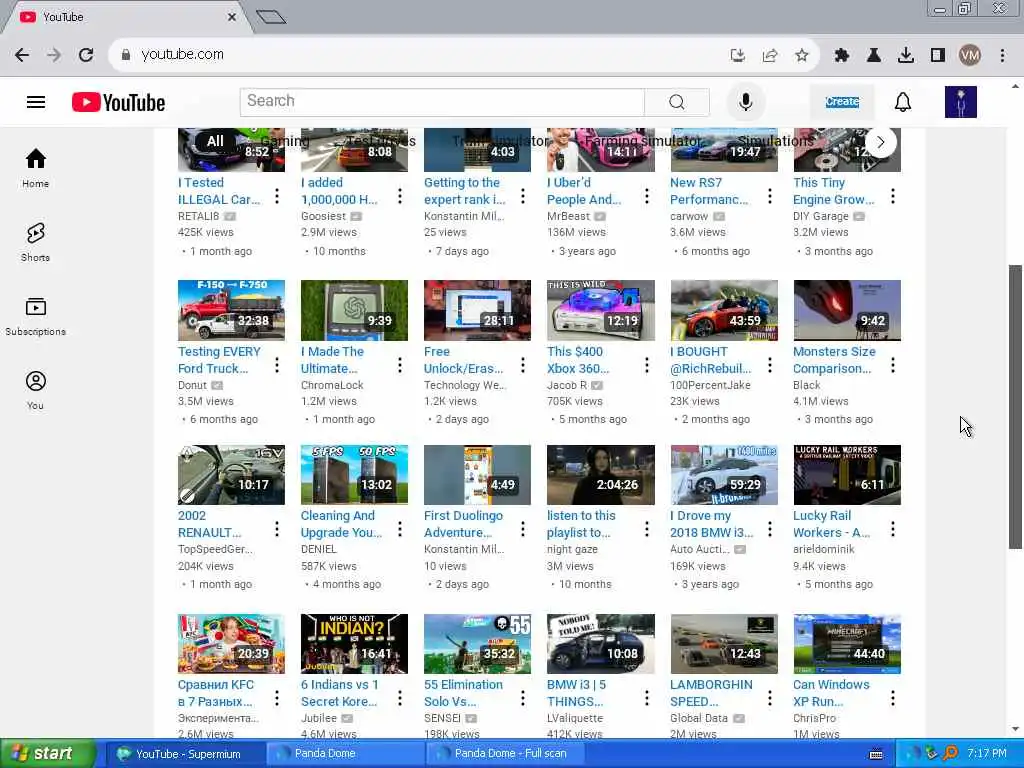Open the browser extensions puzzle icon
Screen dimensions: 1024x768
[x=841, y=56]
